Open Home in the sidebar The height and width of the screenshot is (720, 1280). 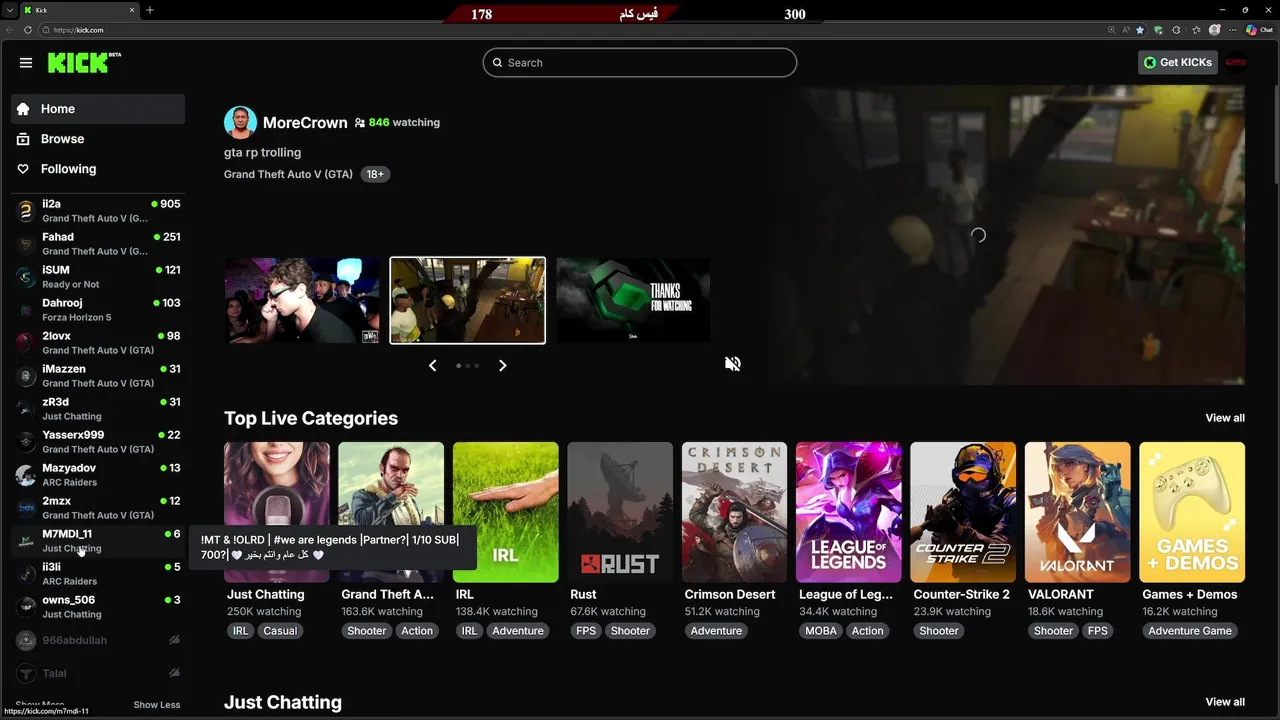[x=98, y=109]
